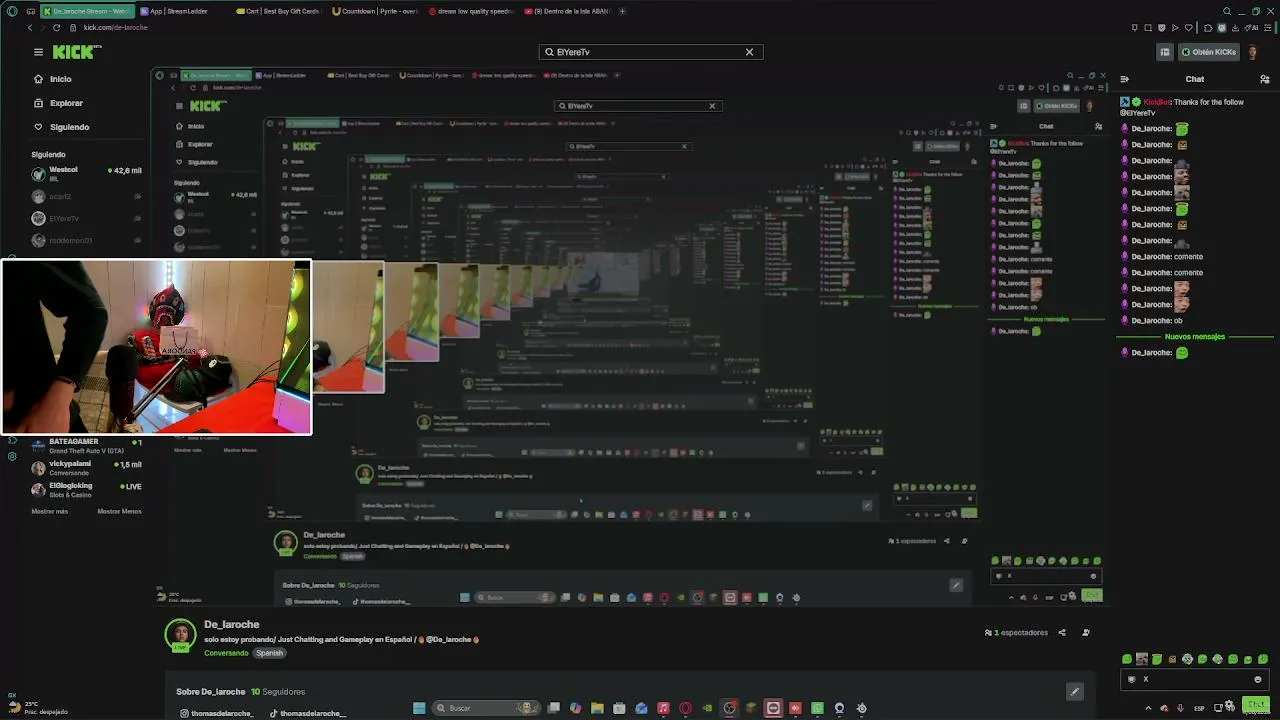Open De_laroche's channel avatar

point(180,635)
